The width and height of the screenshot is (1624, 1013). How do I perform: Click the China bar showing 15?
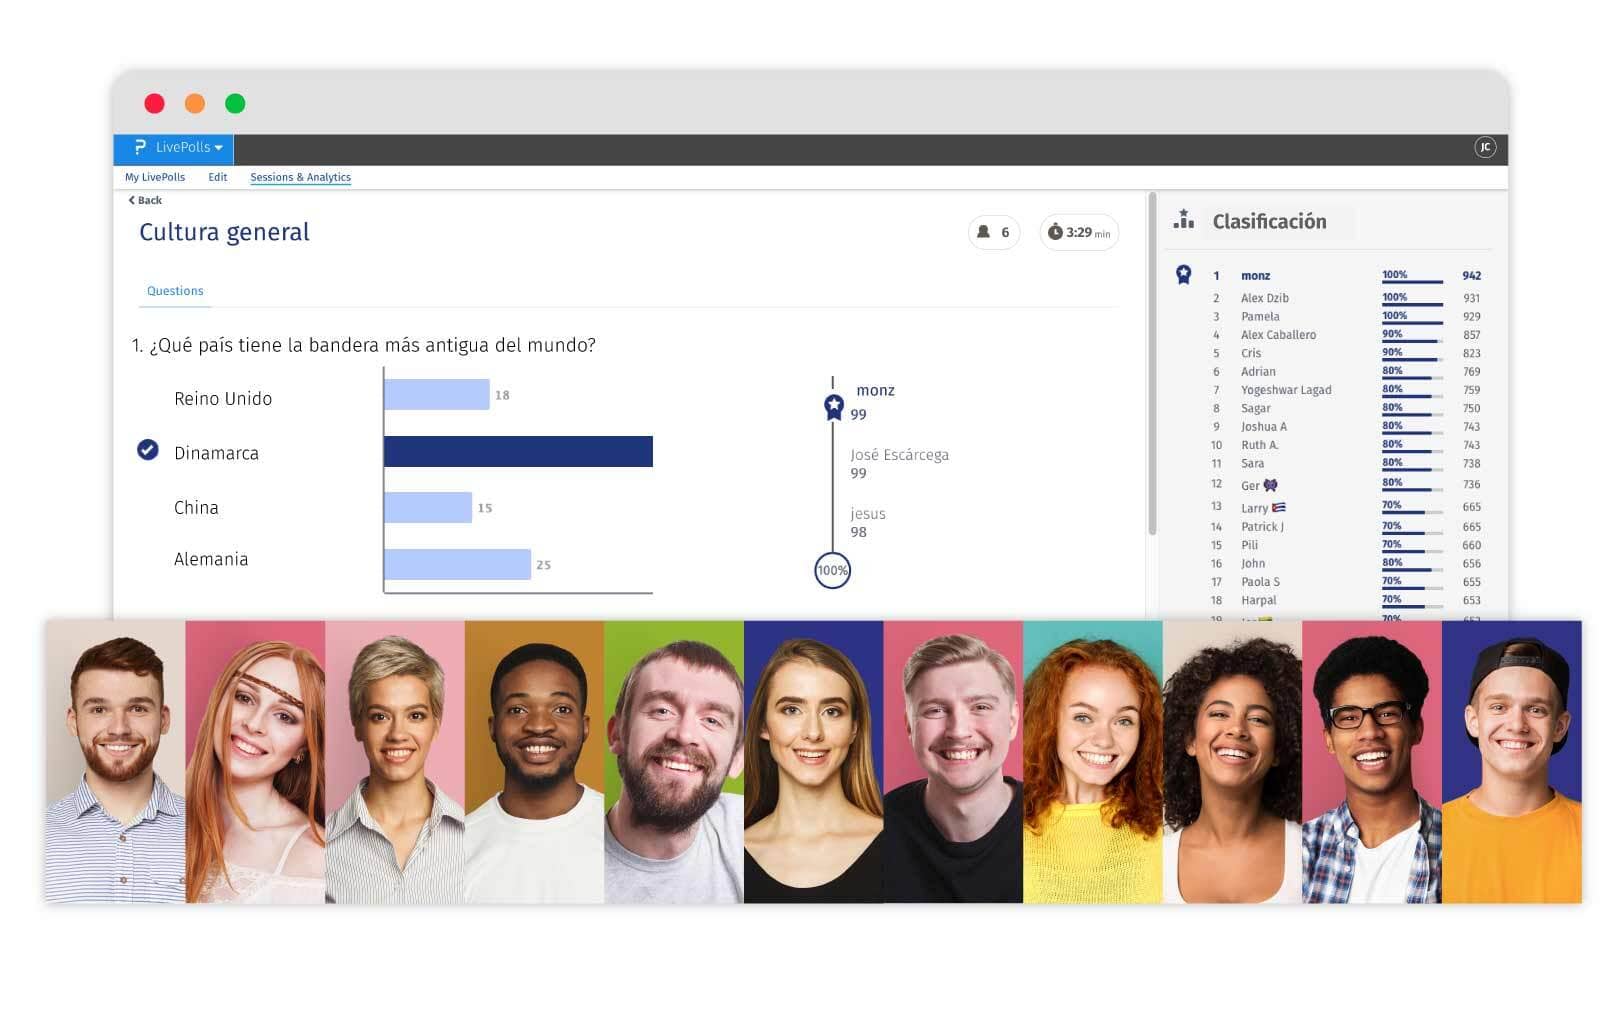428,507
